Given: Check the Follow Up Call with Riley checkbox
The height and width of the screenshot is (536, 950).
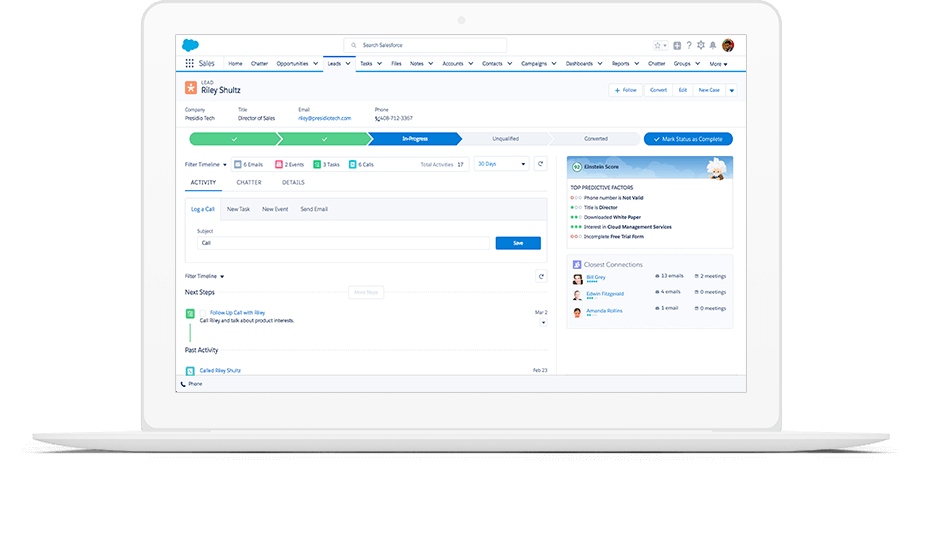Looking at the screenshot, I should coord(203,313).
